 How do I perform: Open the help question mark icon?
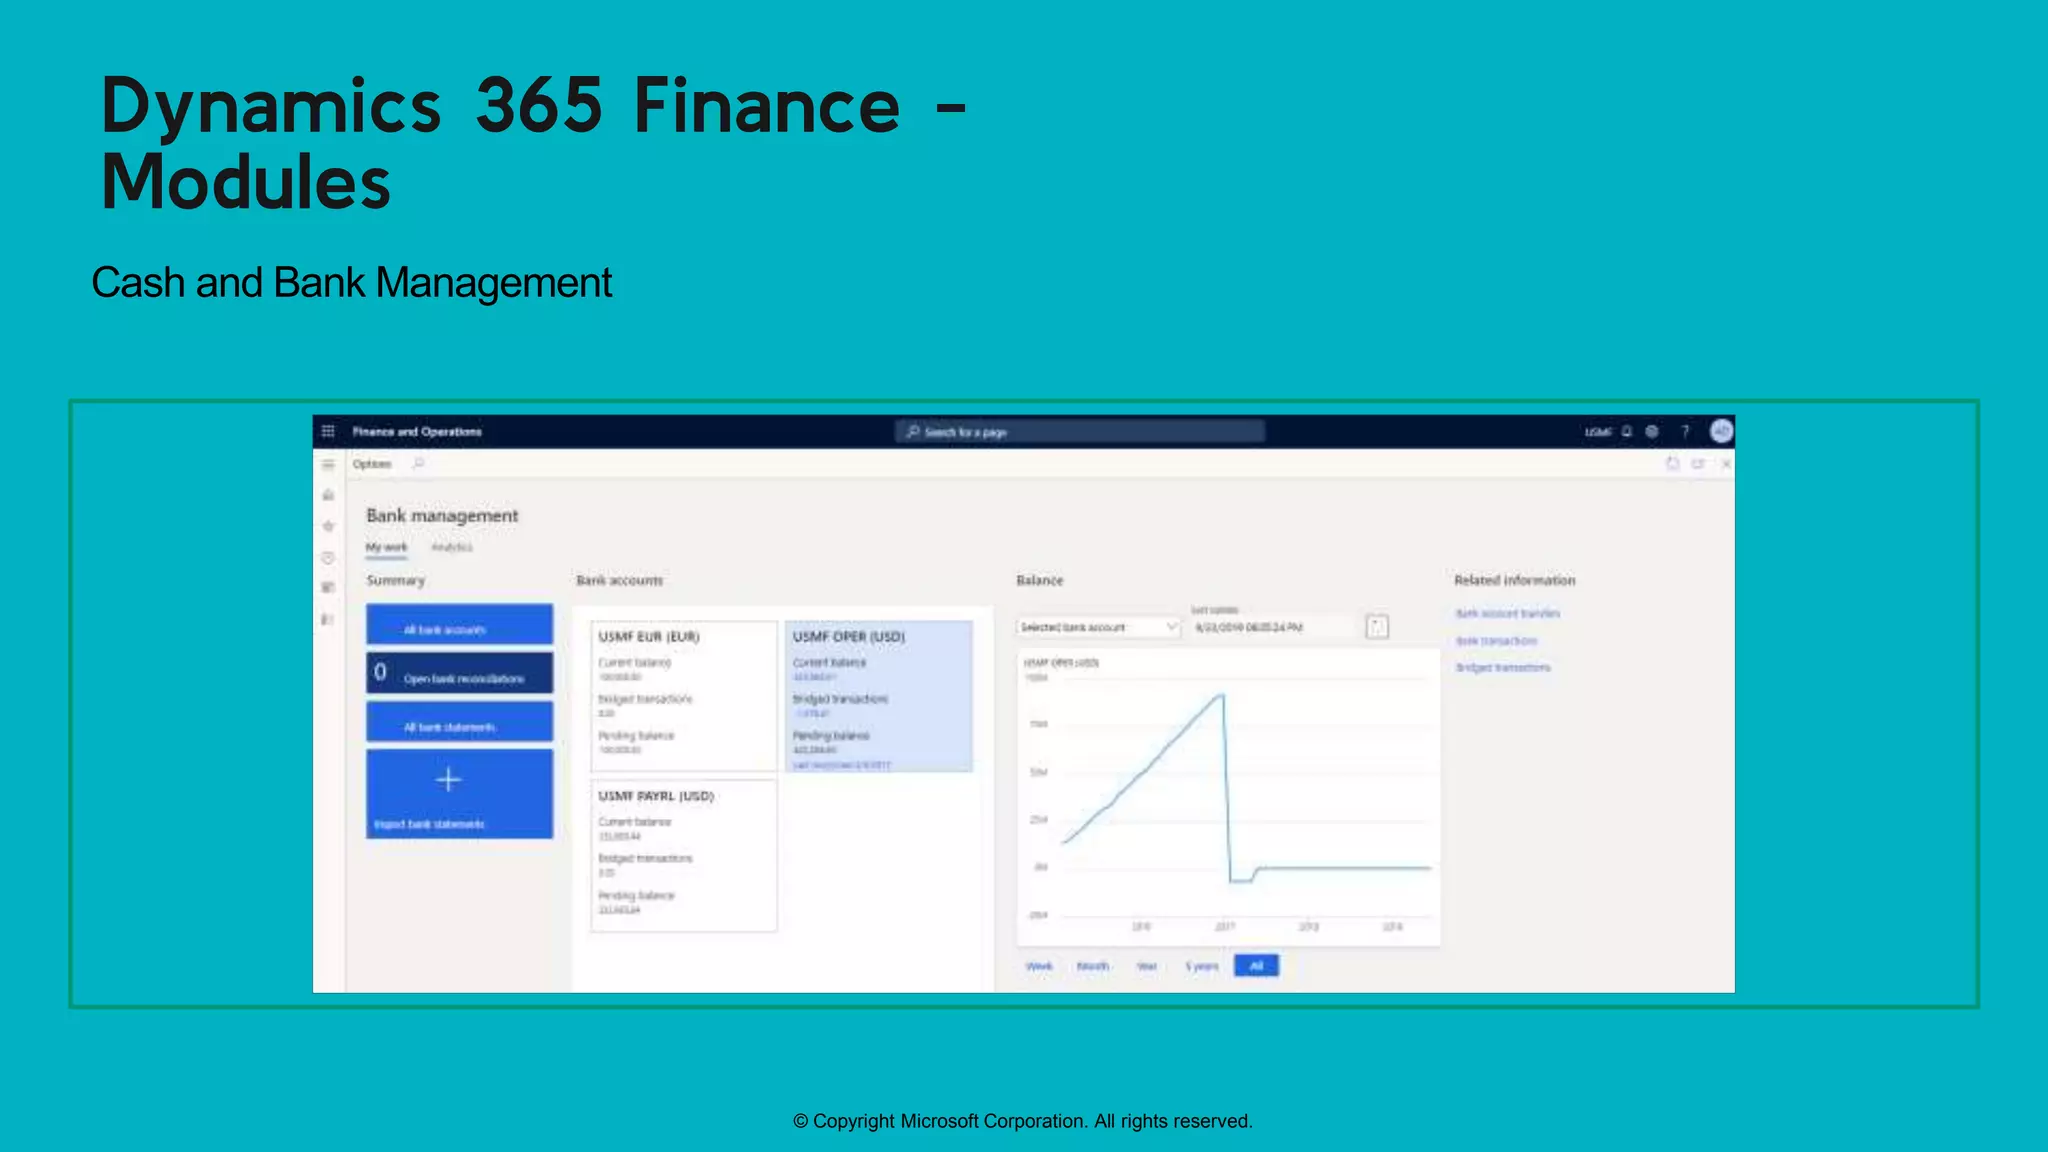[1685, 432]
